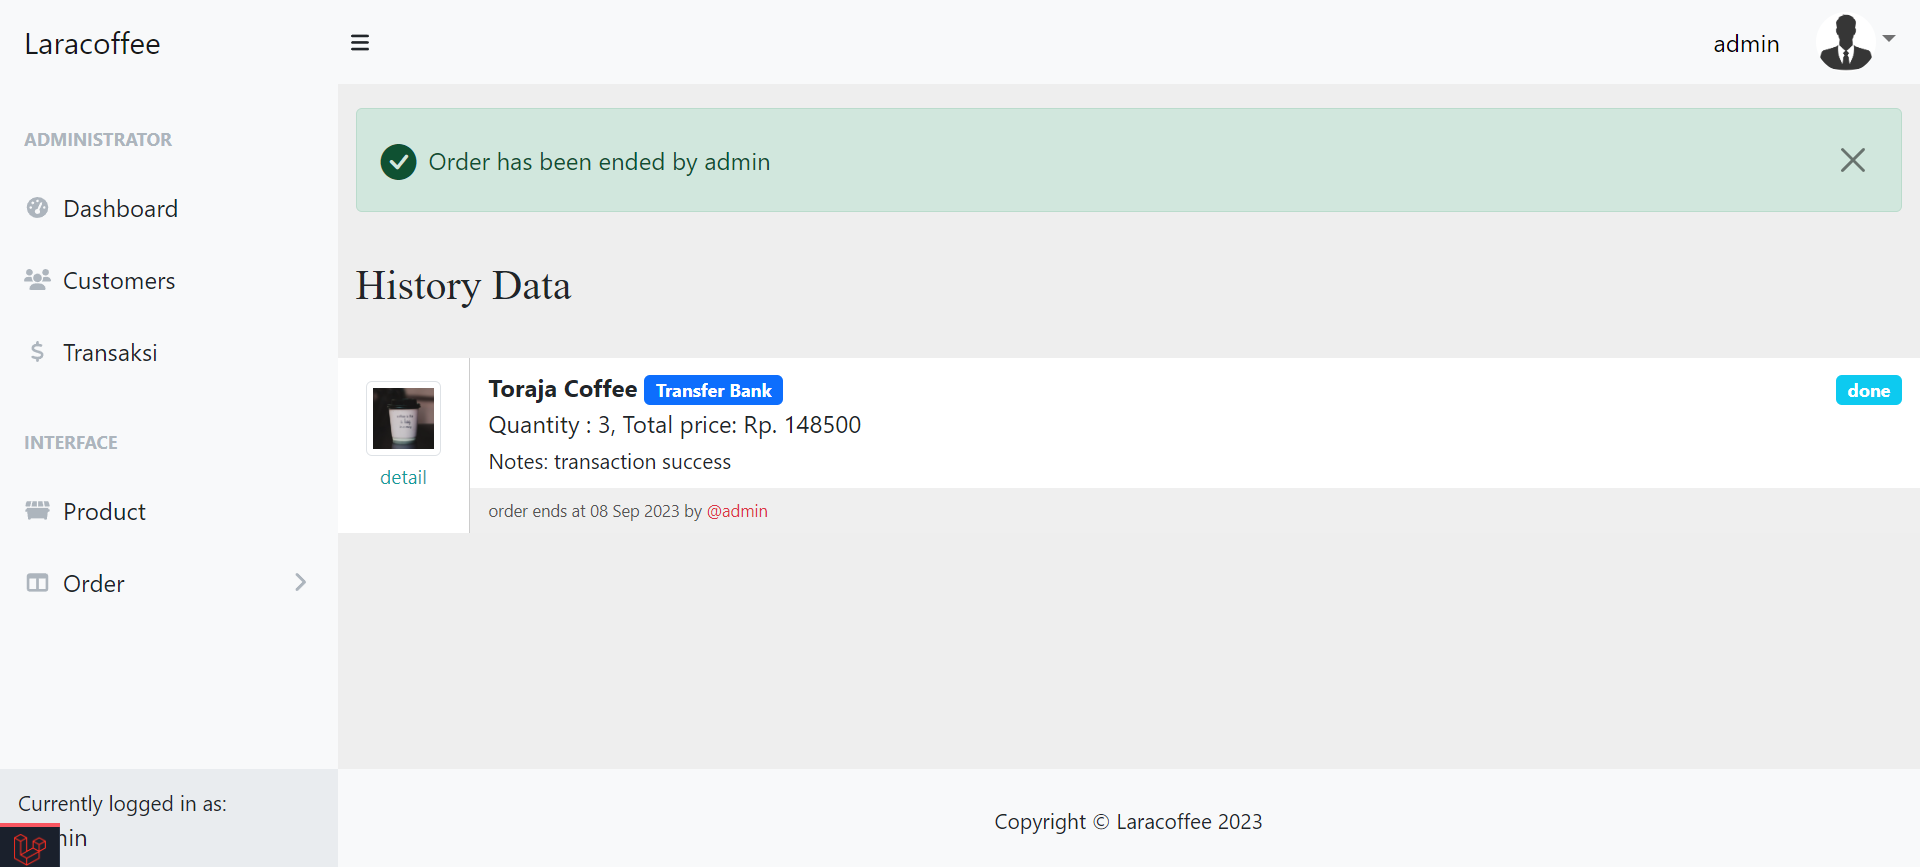Screen dimensions: 1920x867
Task: Click the Order columns icon
Action: 38,583
